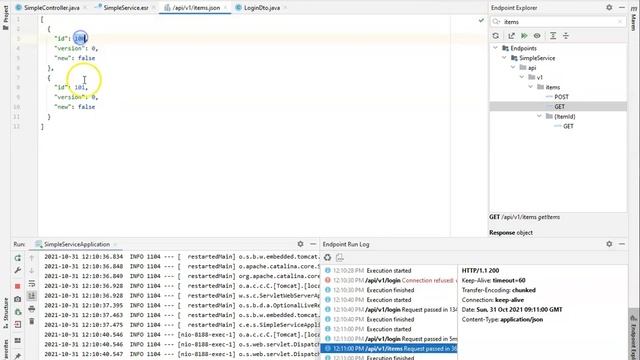Image resolution: width=640 pixels, height=360 pixels.
Task: Open Endpoint Run Log settings gear
Action: click(609, 244)
